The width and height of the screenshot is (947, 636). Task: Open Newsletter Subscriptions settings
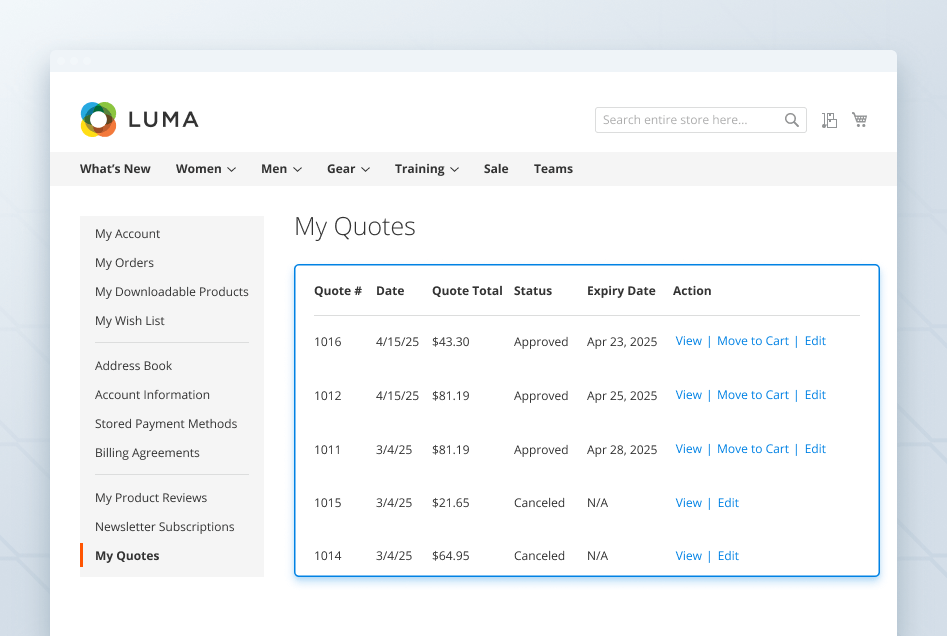[x=164, y=526]
